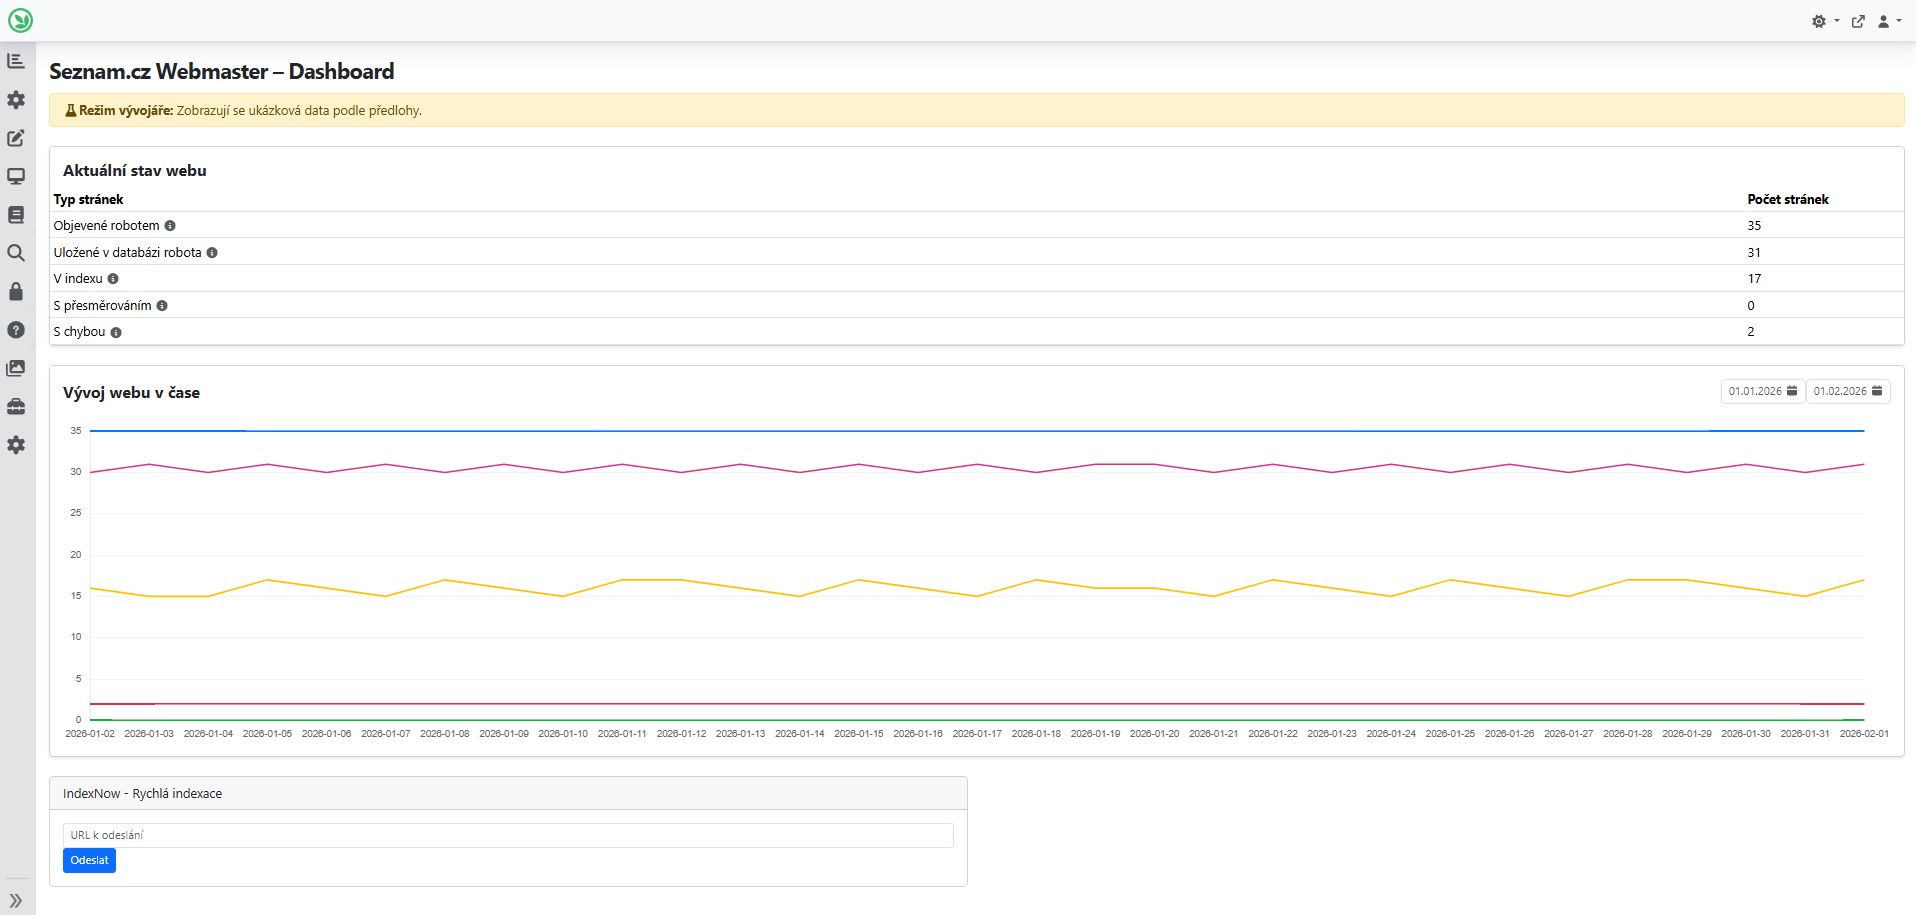
Task: Expand the sidebar with the double-chevron icon
Action: tap(16, 900)
